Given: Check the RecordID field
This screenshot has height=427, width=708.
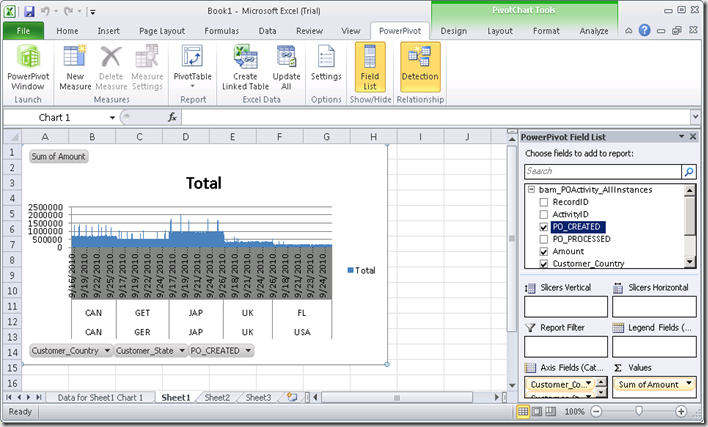Looking at the screenshot, I should coord(544,202).
